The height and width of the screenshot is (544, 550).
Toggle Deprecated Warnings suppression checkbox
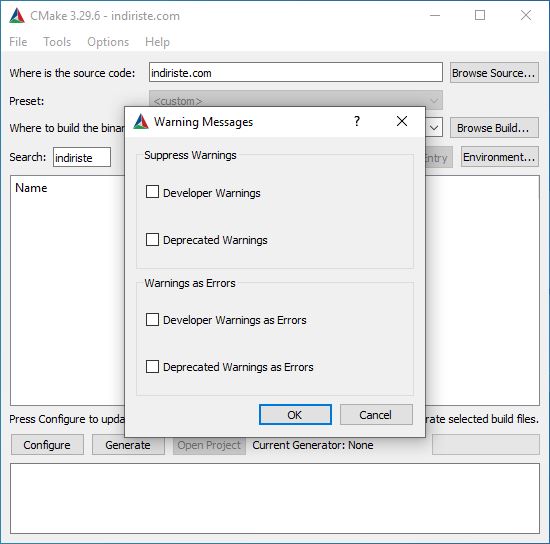pos(152,240)
